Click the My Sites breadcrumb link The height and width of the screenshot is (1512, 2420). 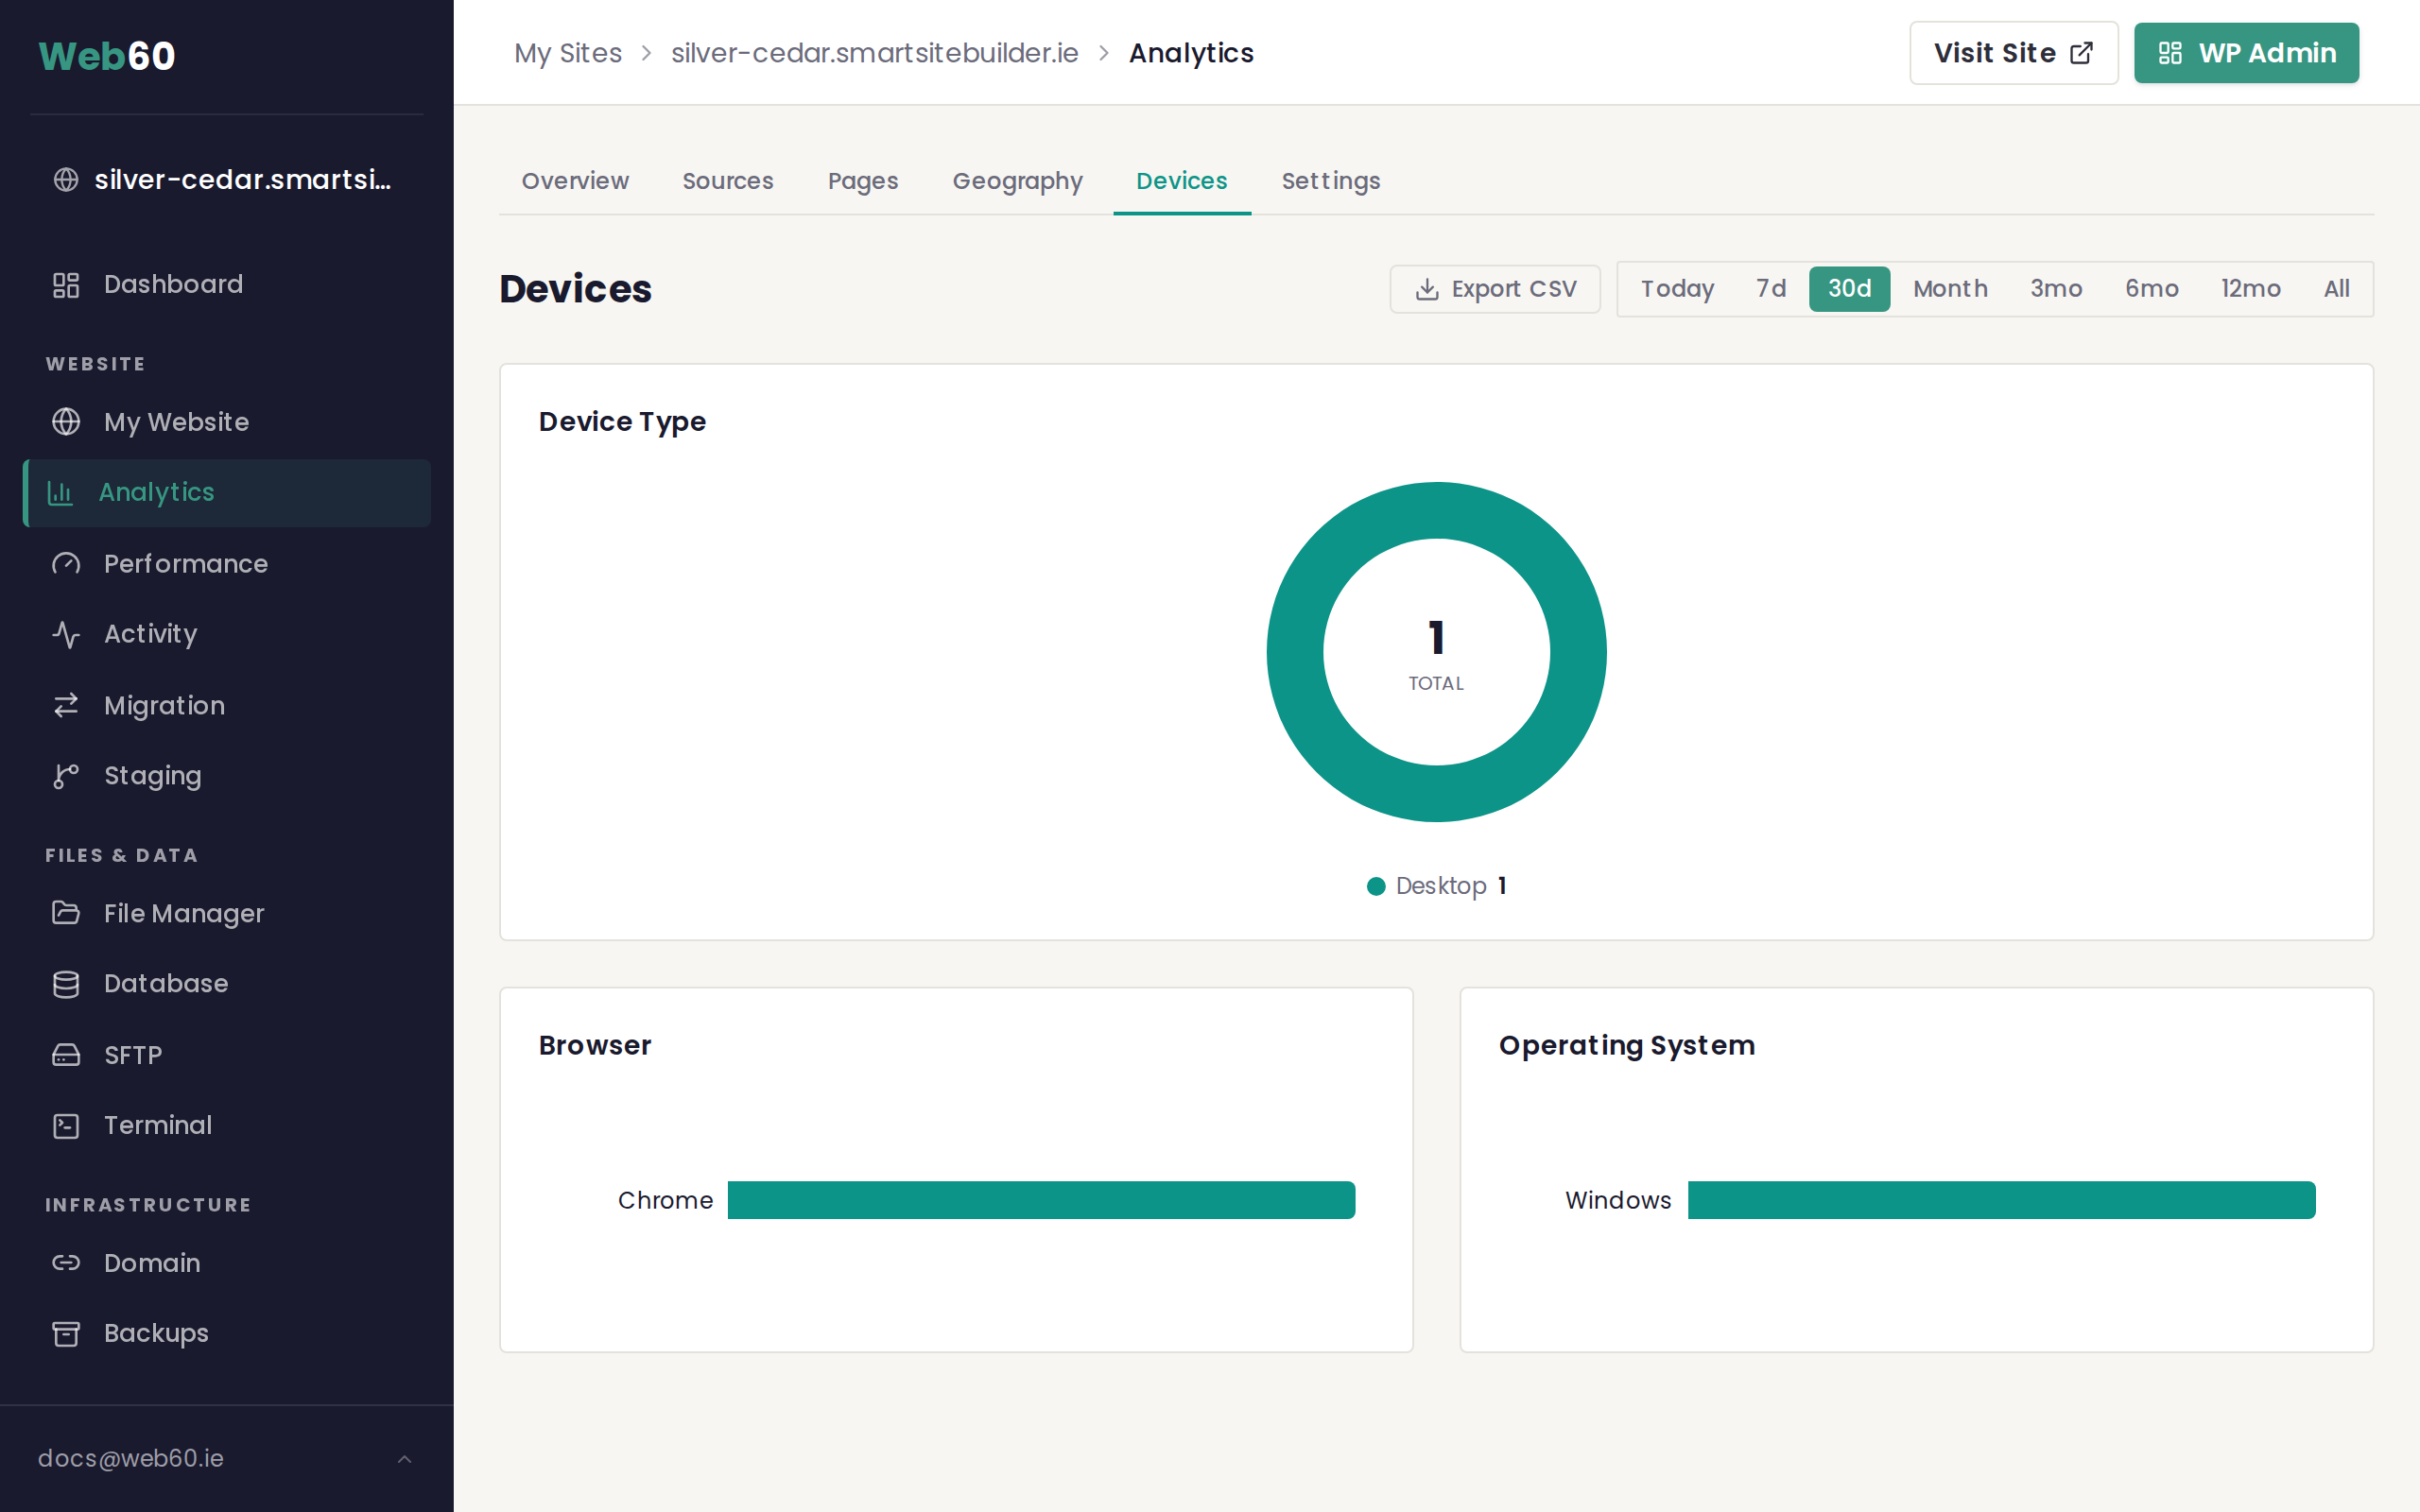click(567, 53)
